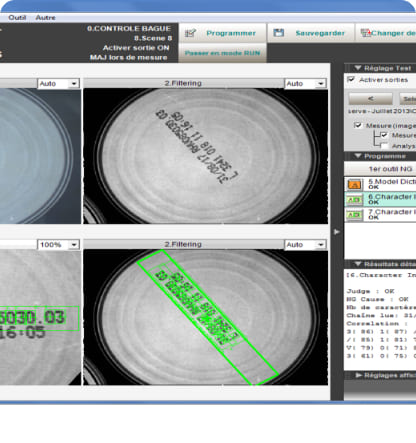
Task: Click the 'Correlation :' result line
Action: pos(377,323)
